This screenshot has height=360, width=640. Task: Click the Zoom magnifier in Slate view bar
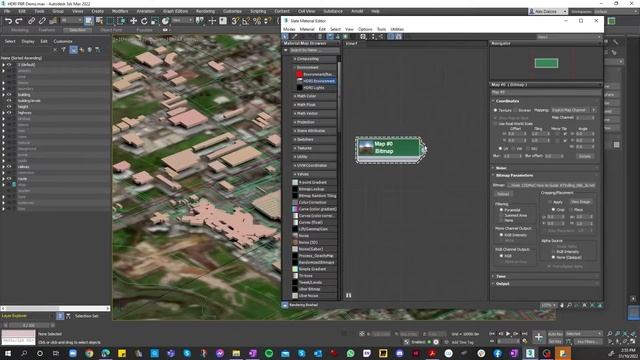pyautogui.click(x=569, y=305)
